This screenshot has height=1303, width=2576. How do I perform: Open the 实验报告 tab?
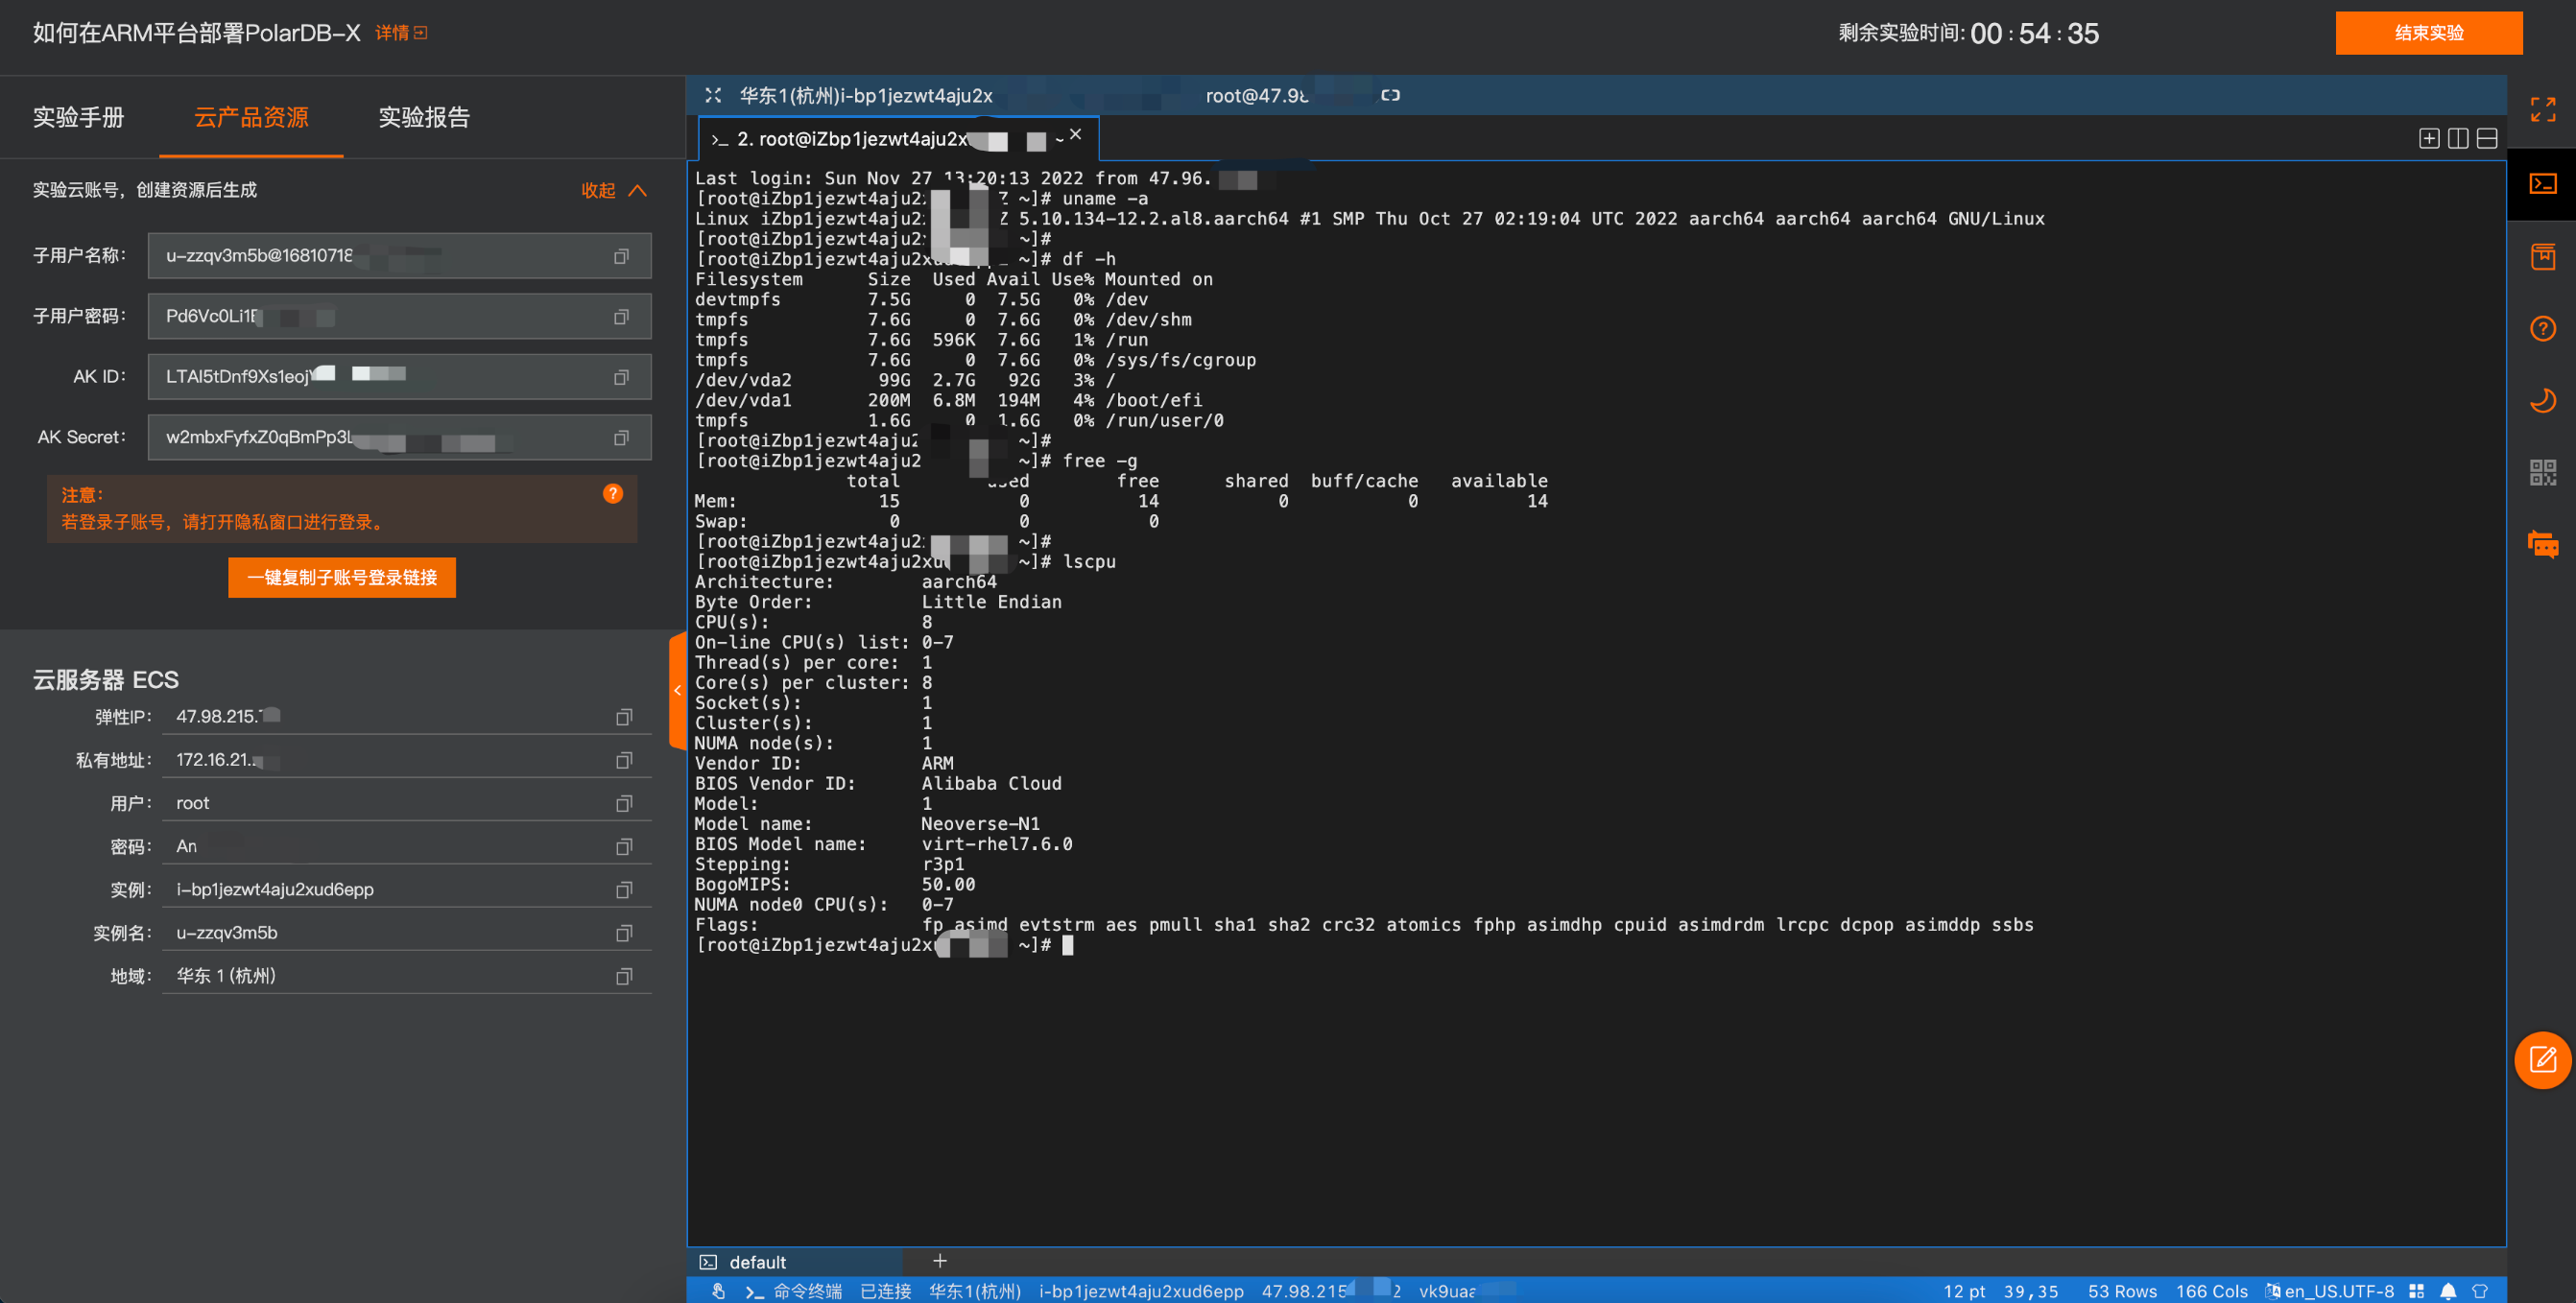point(423,117)
